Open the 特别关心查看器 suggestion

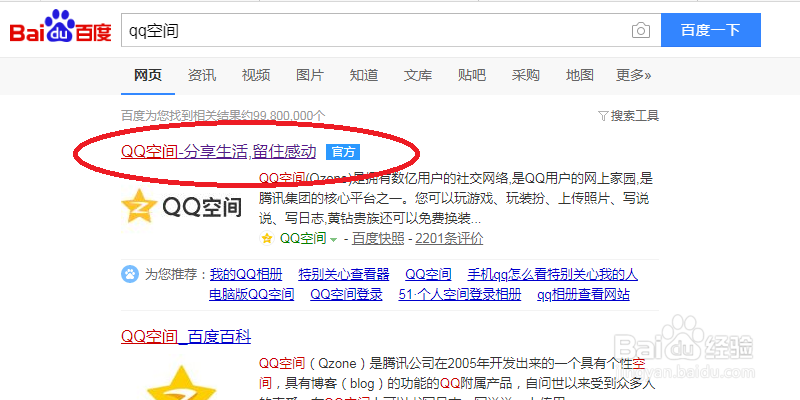(344, 274)
